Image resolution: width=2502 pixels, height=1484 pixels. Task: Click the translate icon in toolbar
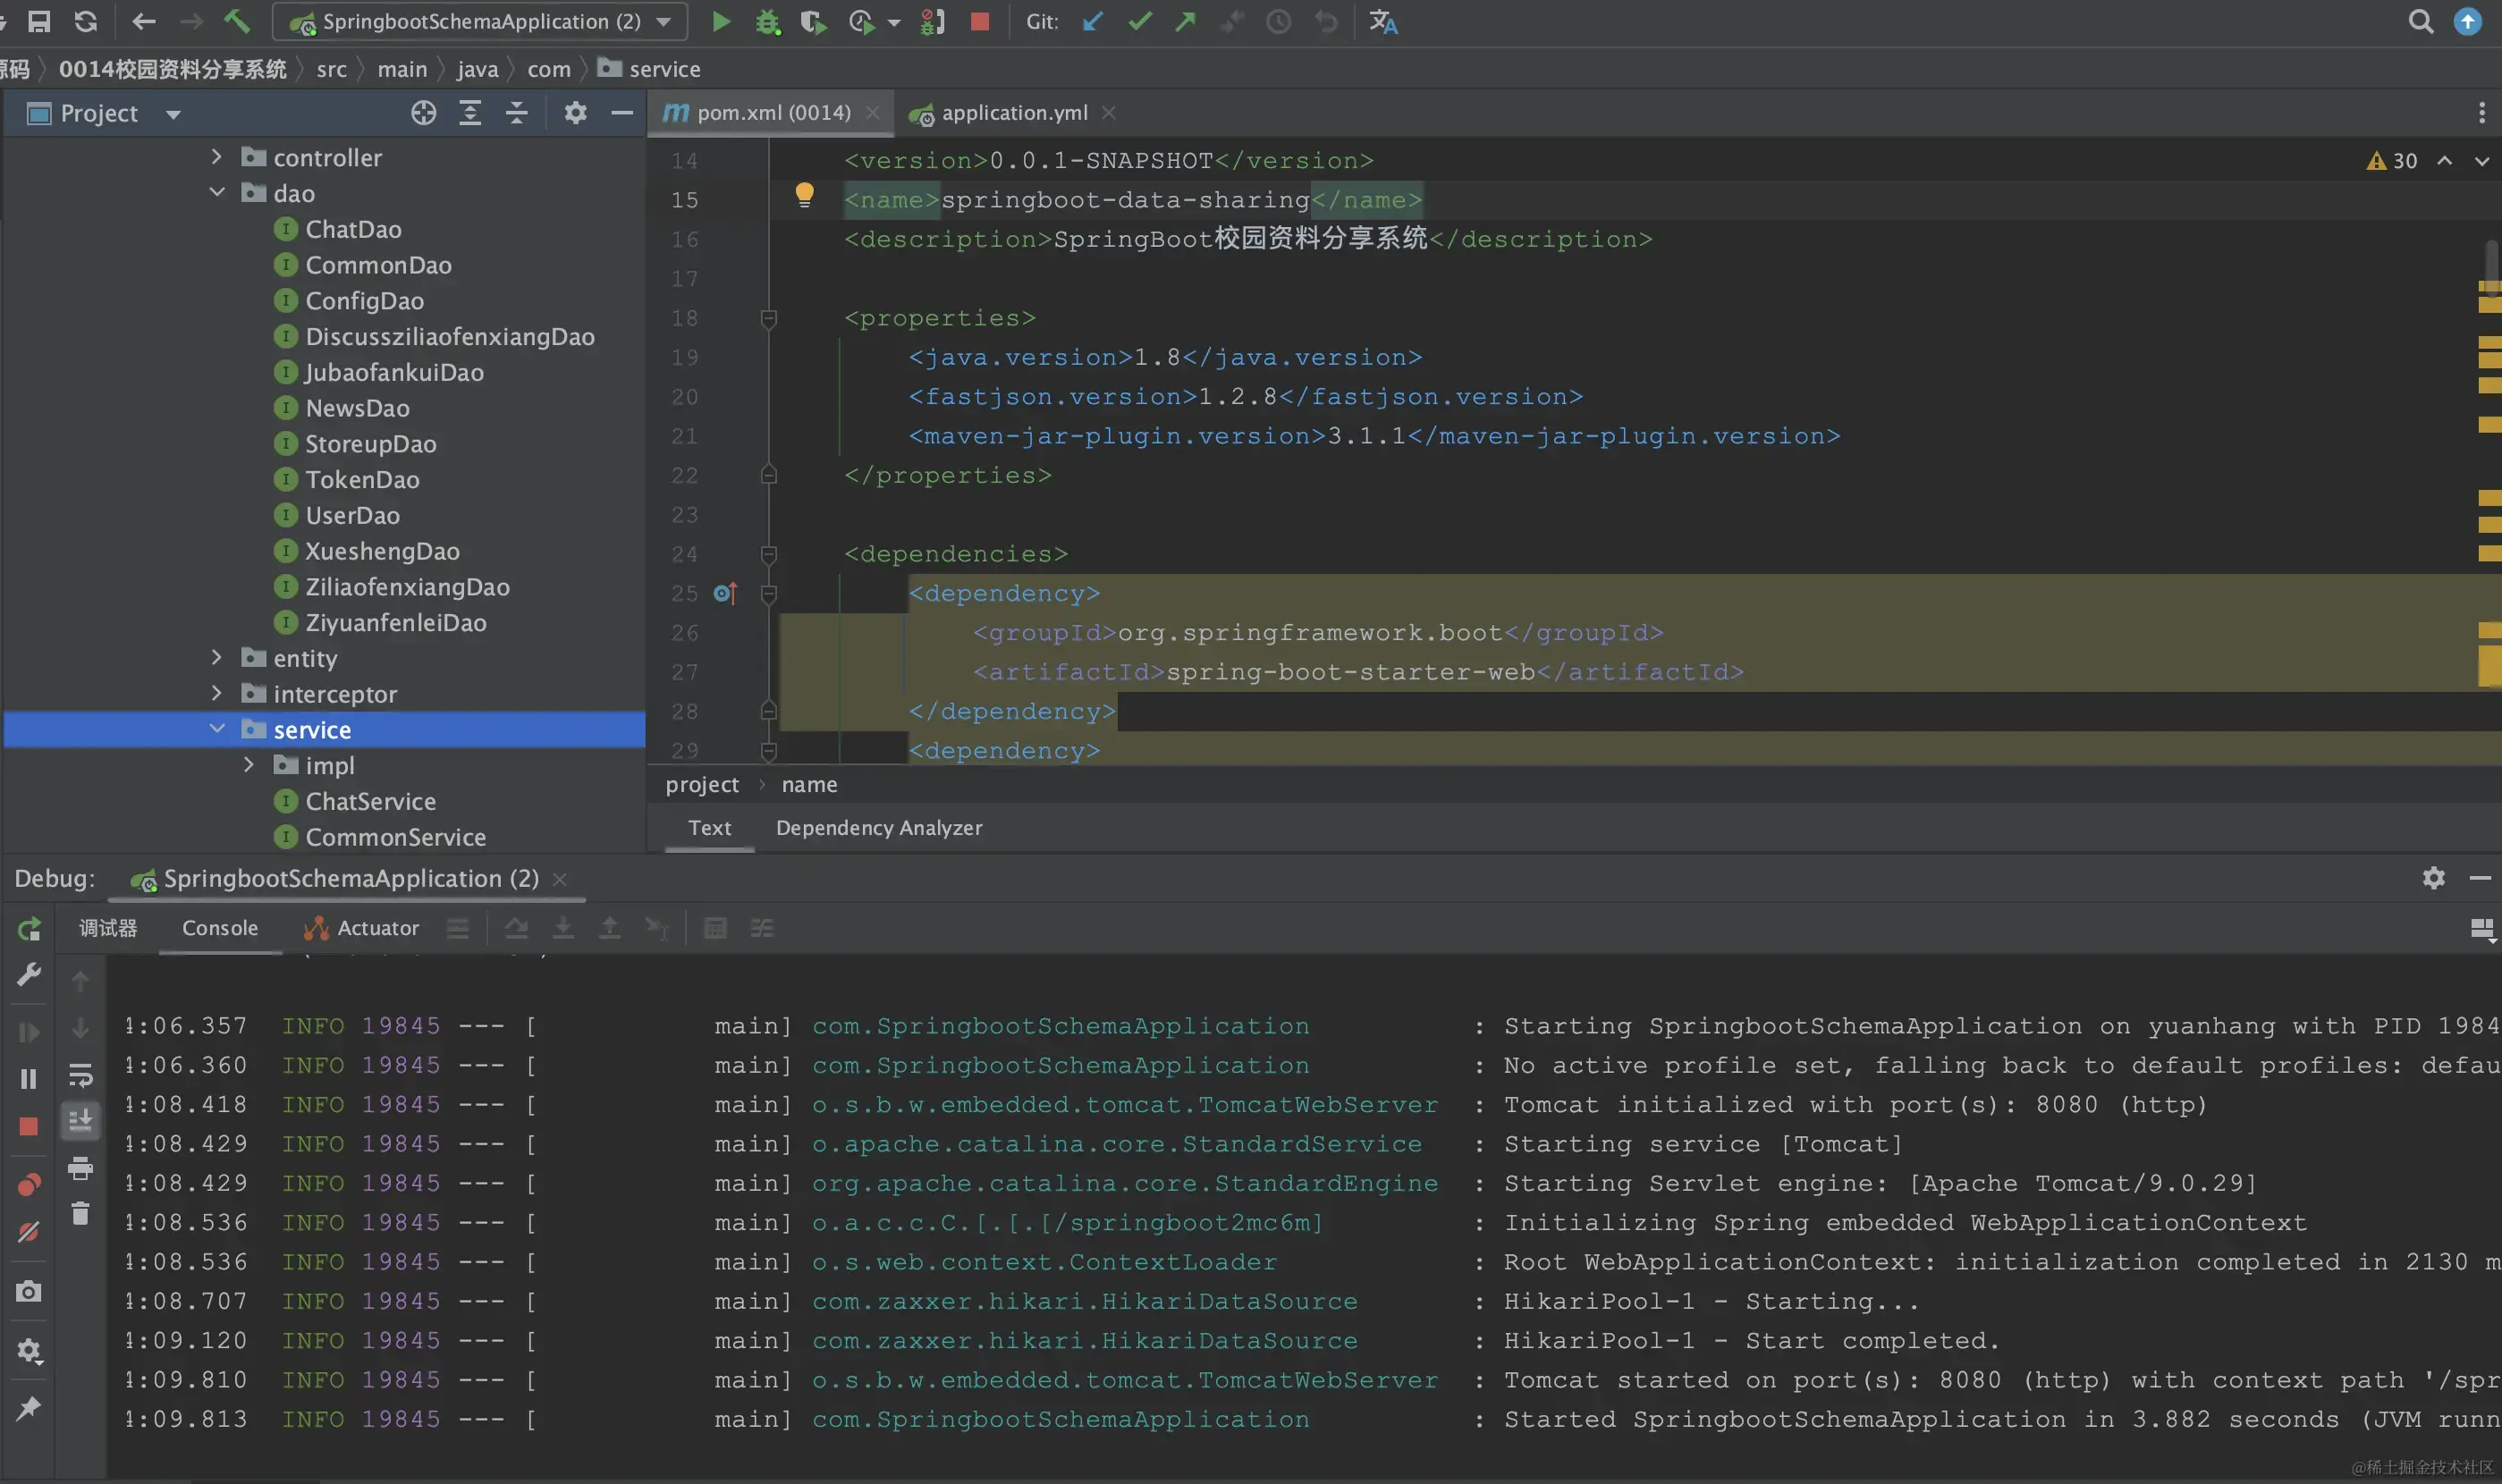(x=1383, y=22)
